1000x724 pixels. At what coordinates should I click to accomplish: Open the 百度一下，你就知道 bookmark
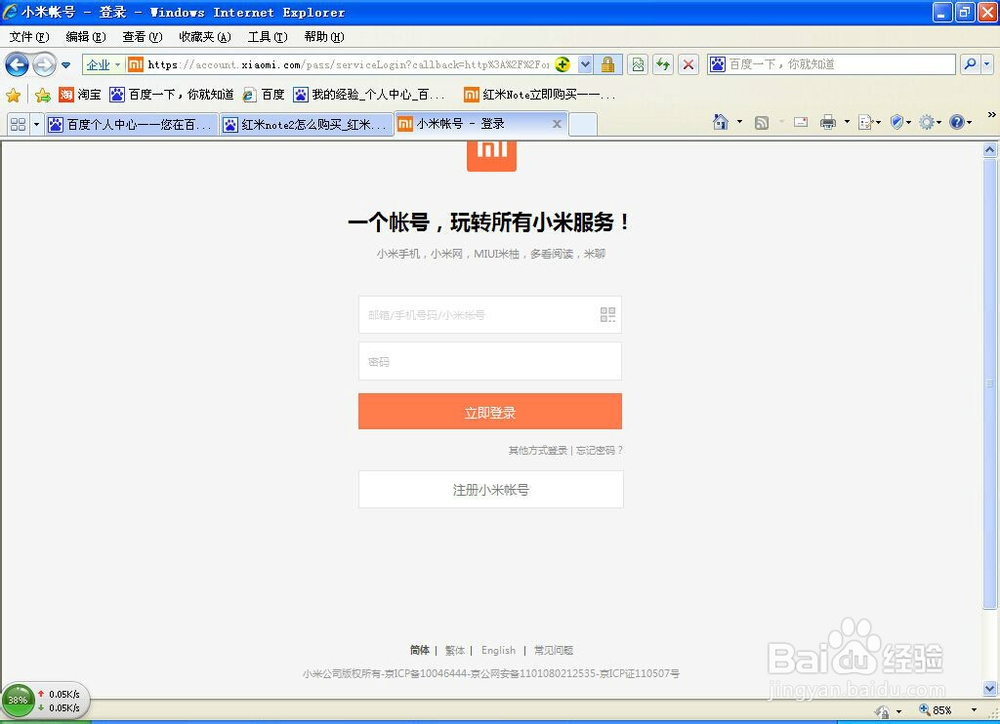point(172,95)
